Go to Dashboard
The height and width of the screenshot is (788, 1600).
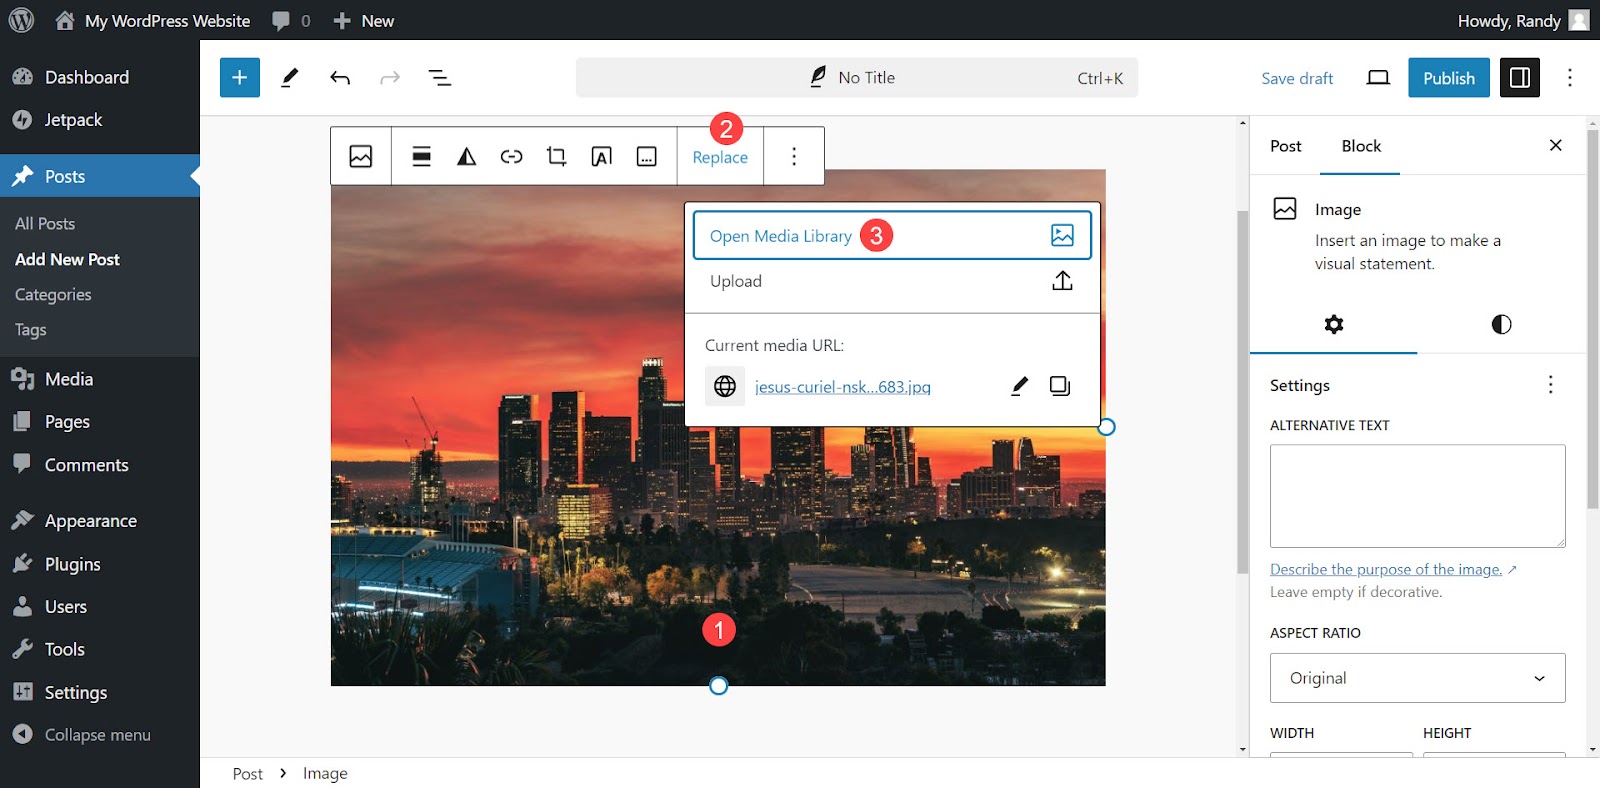pyautogui.click(x=87, y=77)
